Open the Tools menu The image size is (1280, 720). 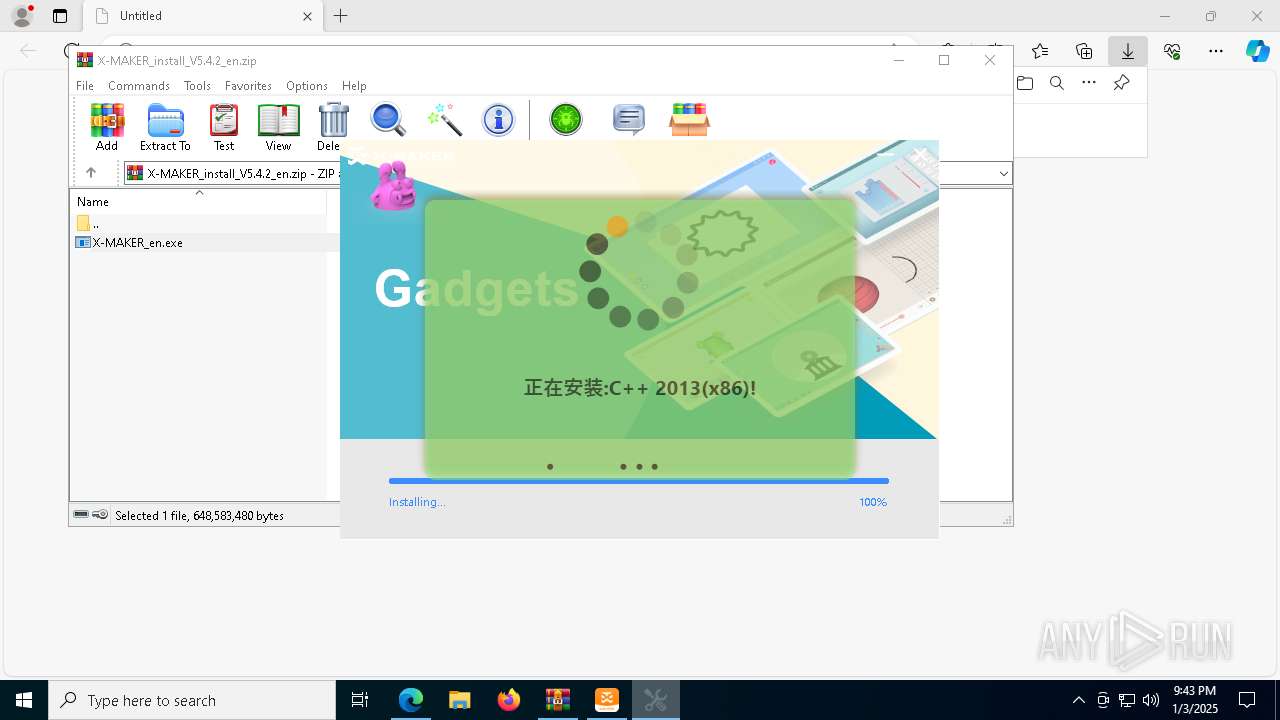click(197, 86)
